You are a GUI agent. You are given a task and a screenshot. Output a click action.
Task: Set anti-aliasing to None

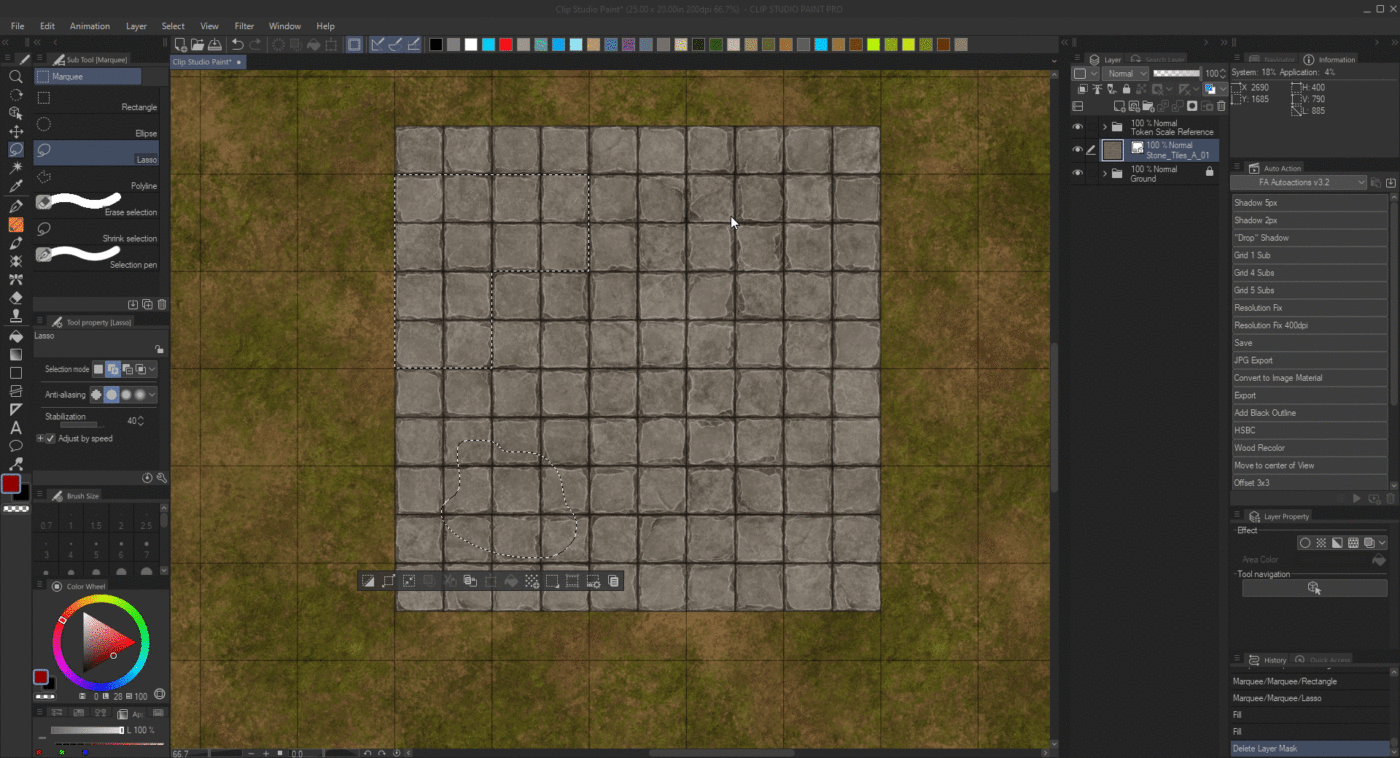[97, 395]
